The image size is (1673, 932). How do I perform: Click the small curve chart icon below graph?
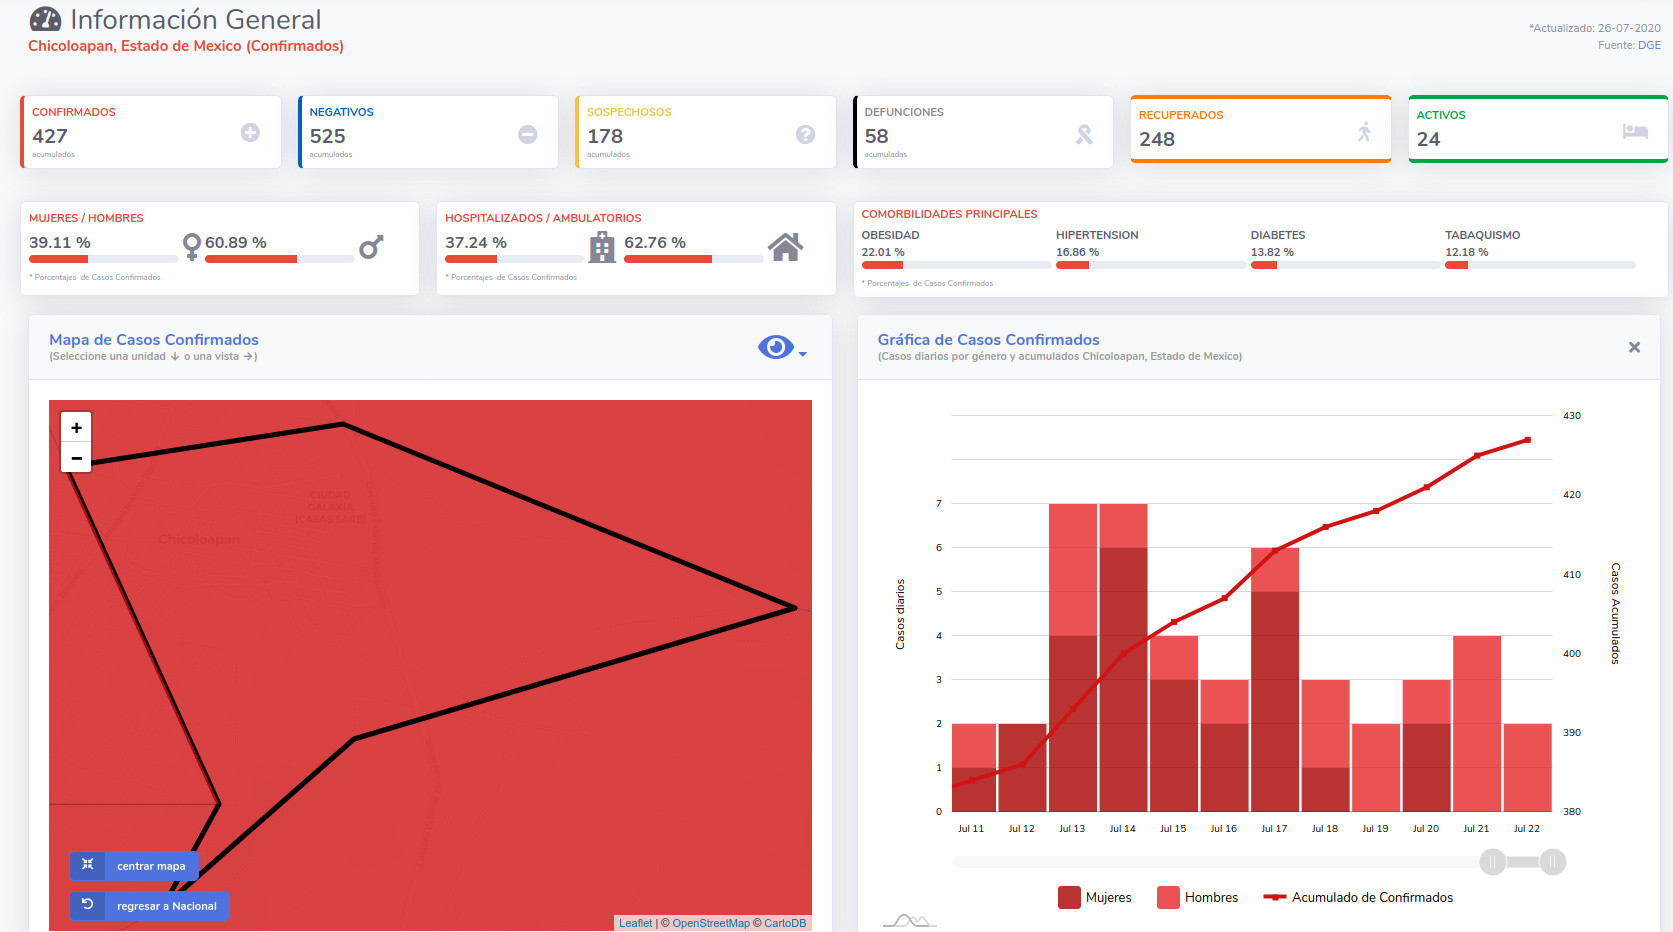909,921
